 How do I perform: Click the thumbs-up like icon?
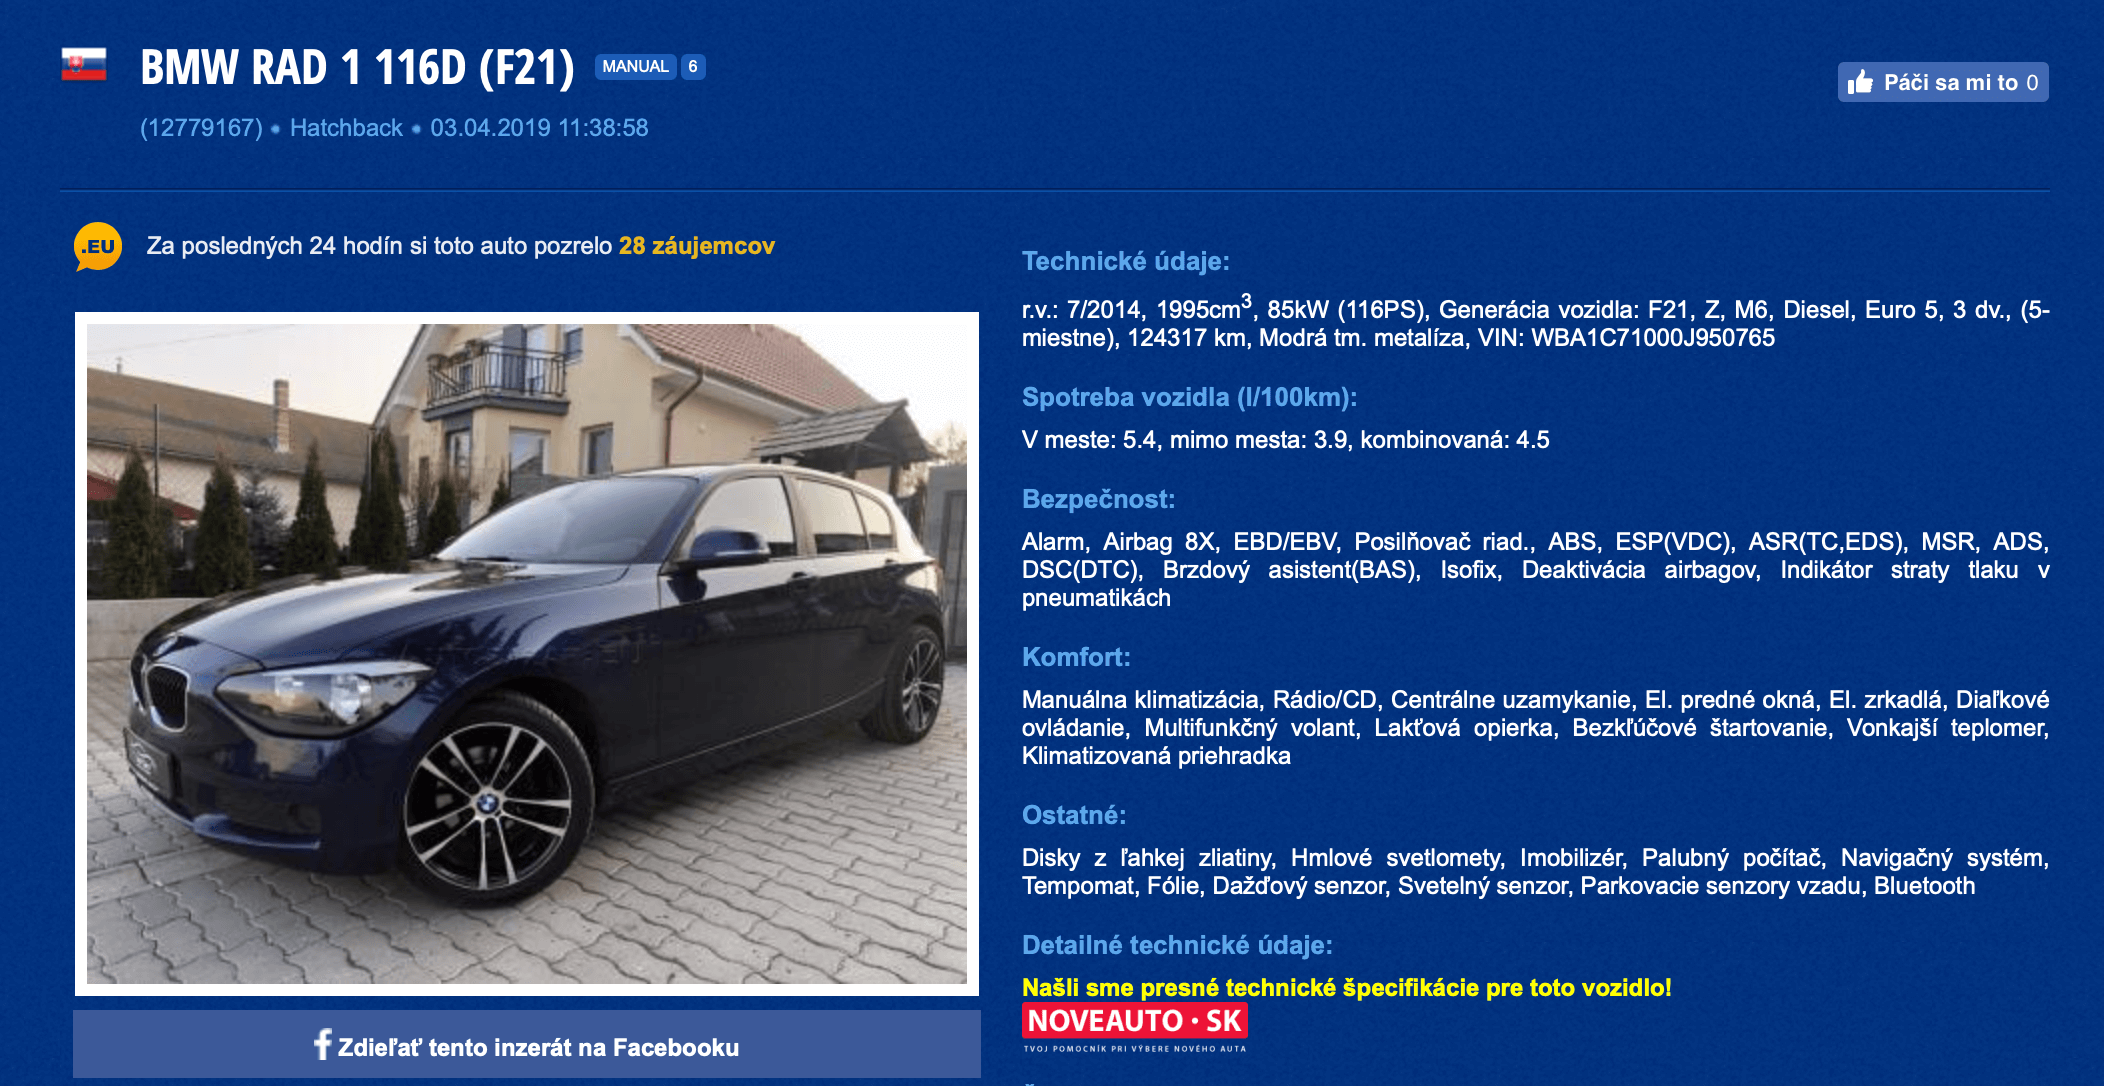click(1860, 82)
